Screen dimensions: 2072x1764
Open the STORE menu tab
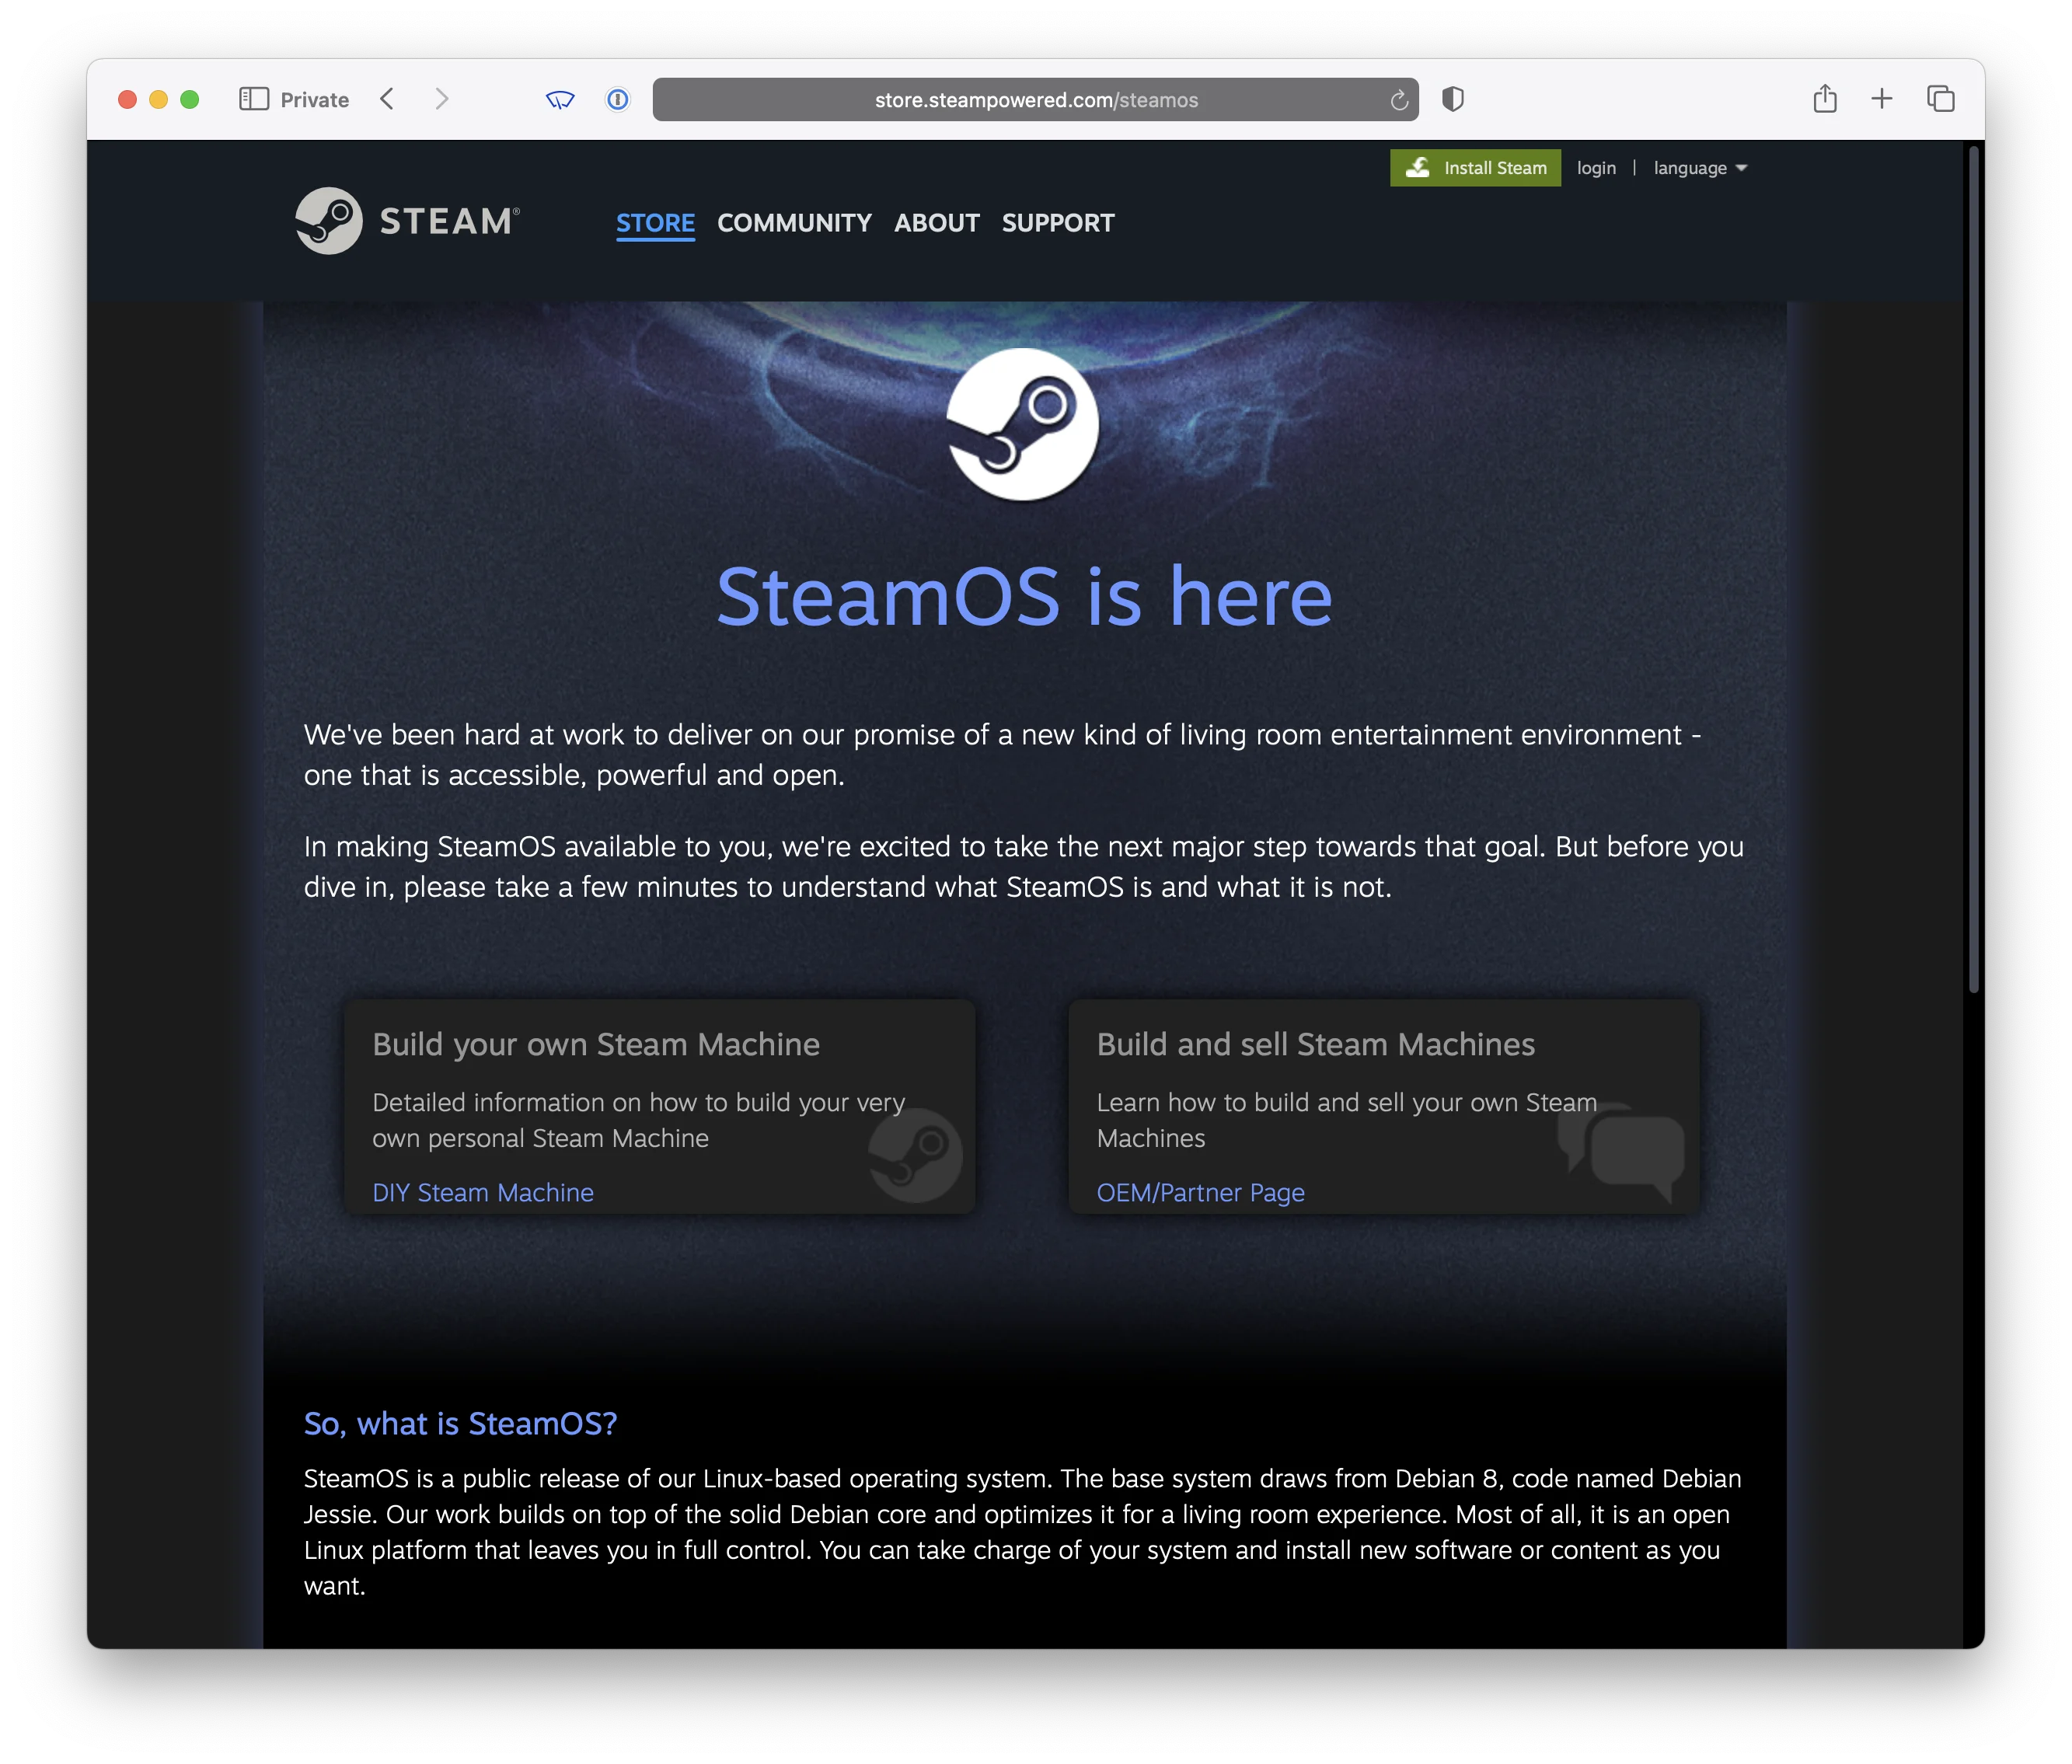pyautogui.click(x=655, y=223)
